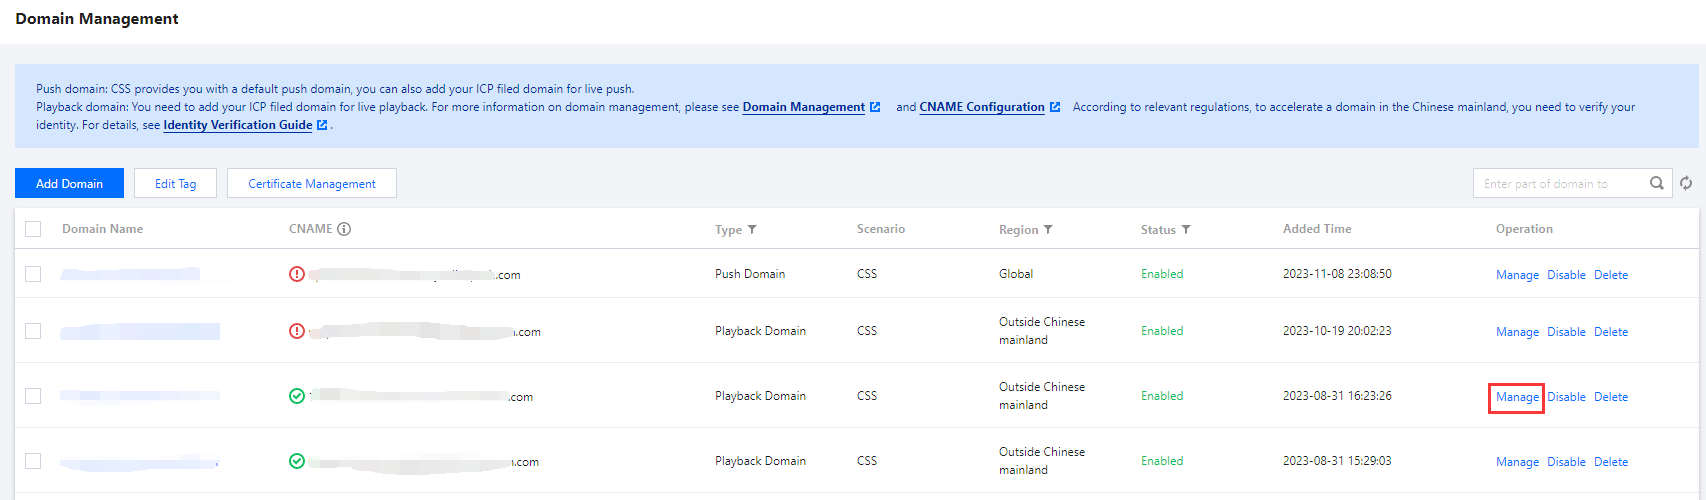Open external link icon after Domain Management link
The height and width of the screenshot is (500, 1706).
(x=875, y=107)
